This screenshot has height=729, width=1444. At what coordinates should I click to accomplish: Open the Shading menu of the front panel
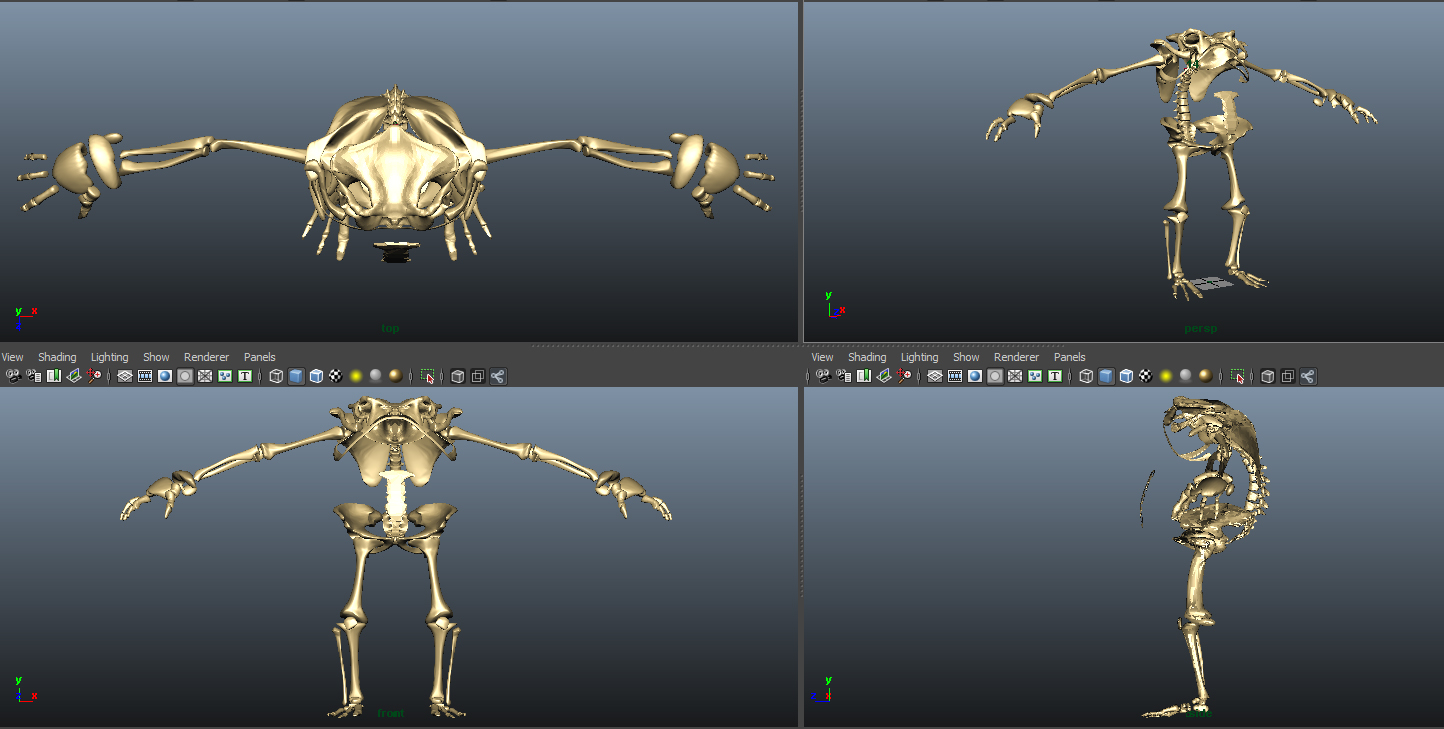click(57, 357)
